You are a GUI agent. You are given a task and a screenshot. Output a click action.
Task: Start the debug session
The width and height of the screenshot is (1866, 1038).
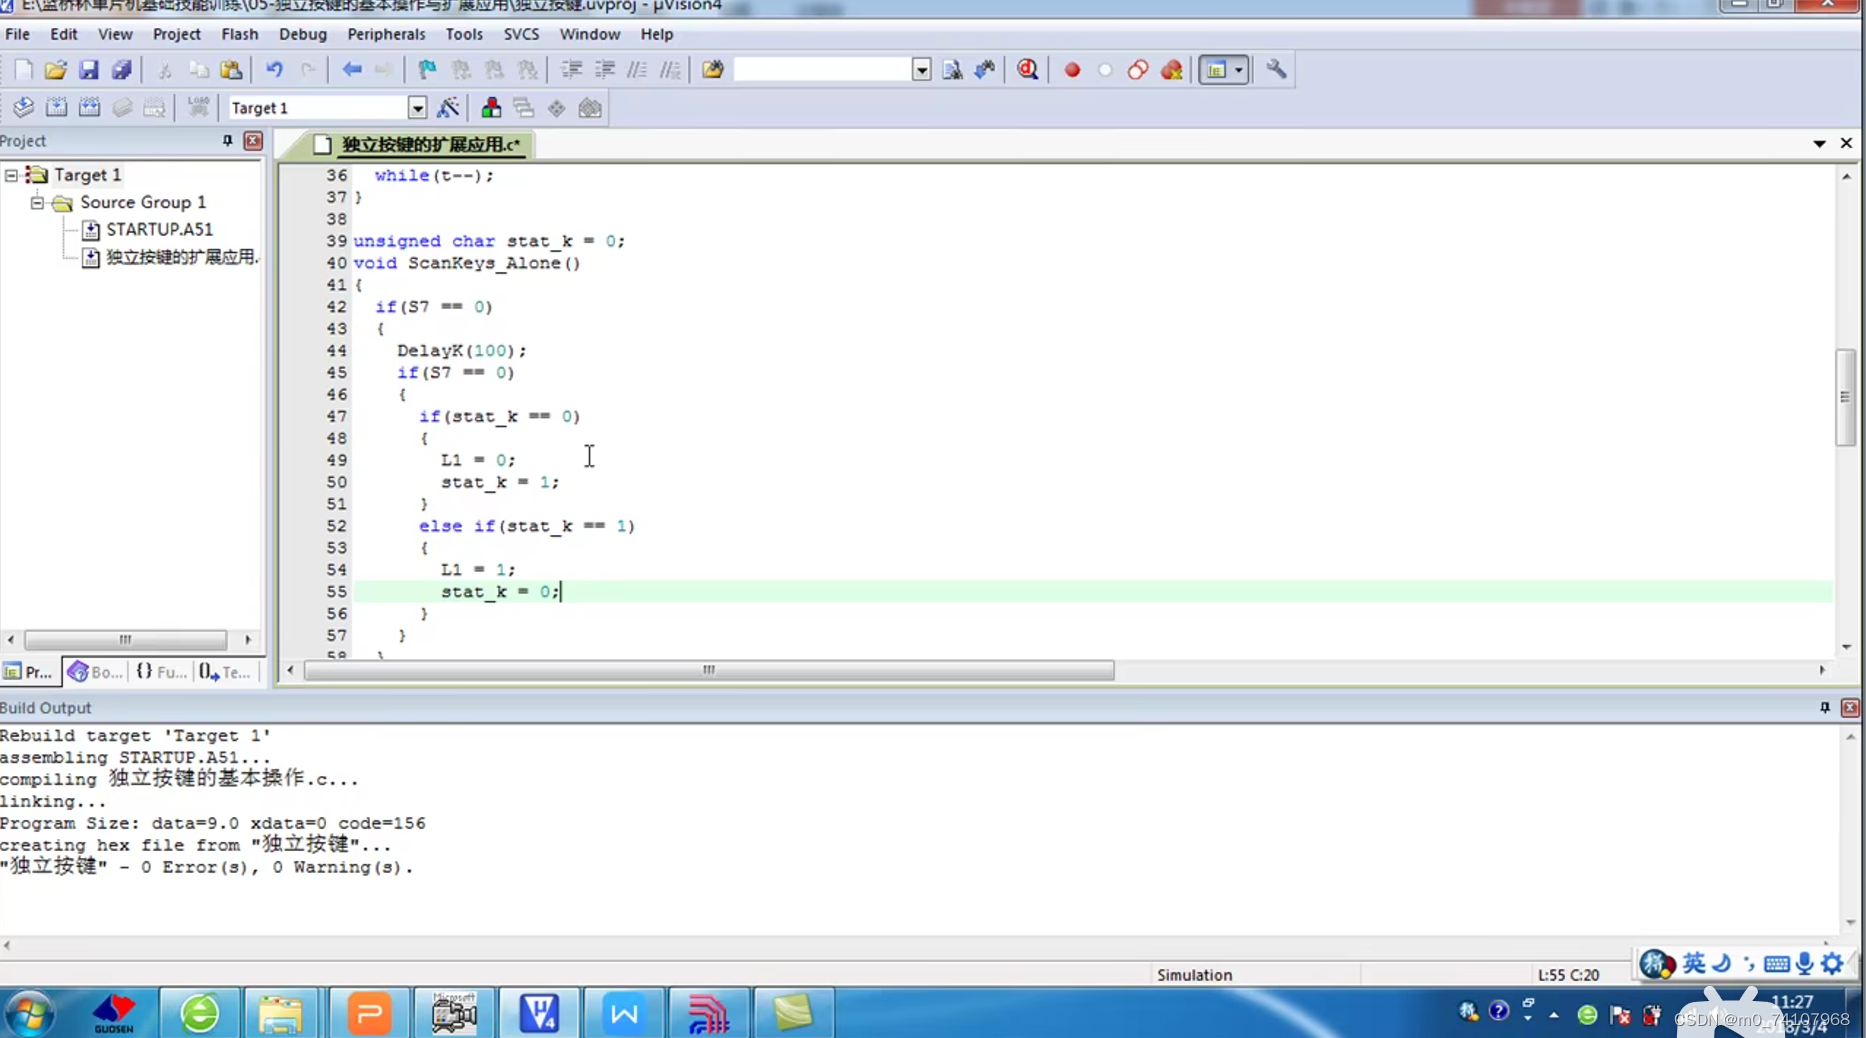point(1028,70)
